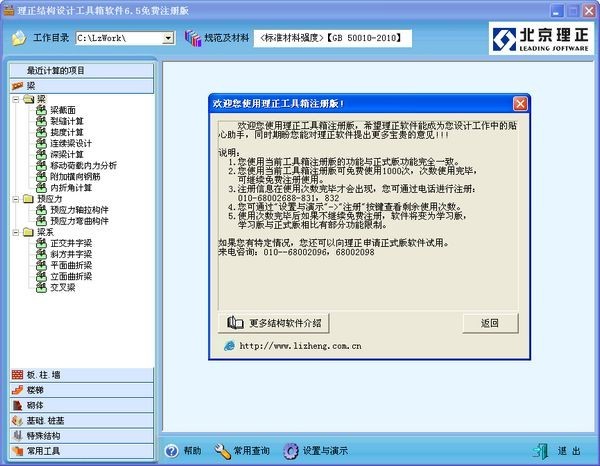Click the work directory folder icon

pyautogui.click(x=19, y=38)
